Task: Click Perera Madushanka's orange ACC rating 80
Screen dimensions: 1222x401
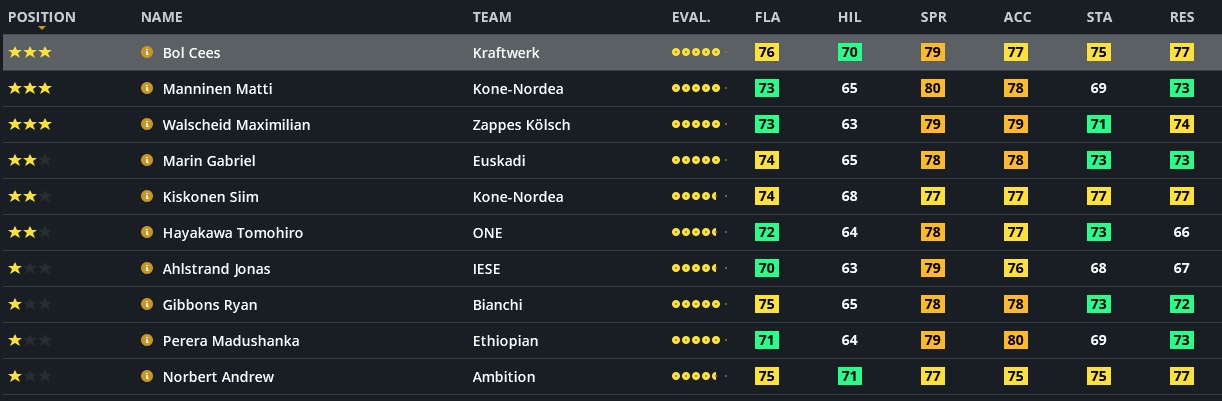Action: [1016, 341]
